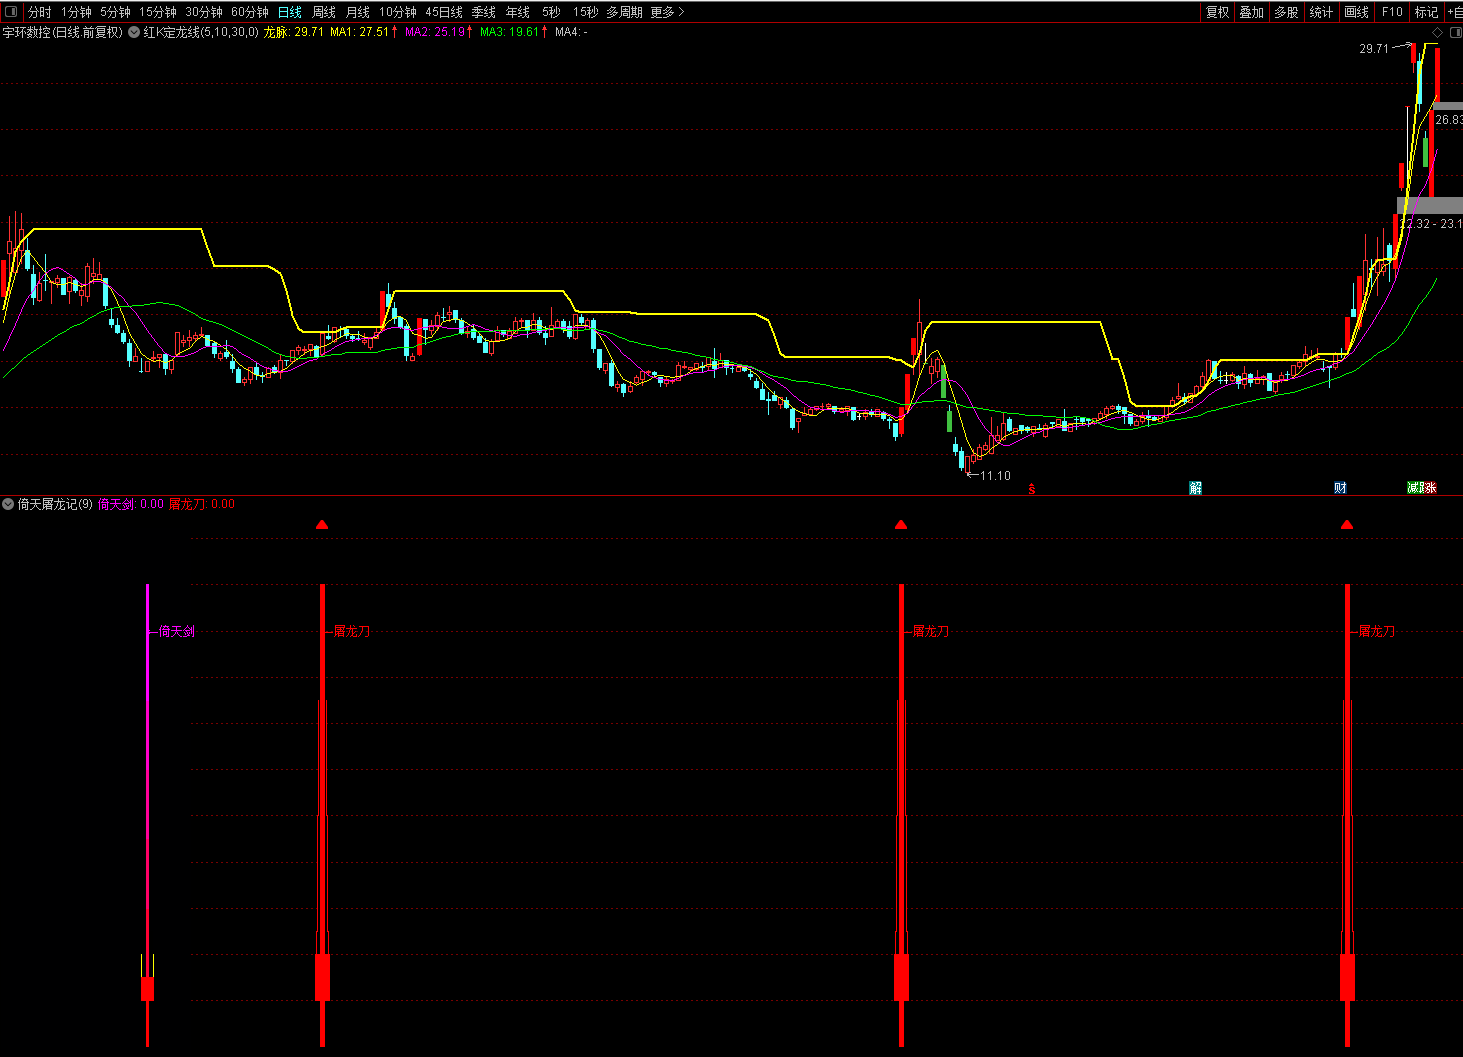The image size is (1463, 1057).
Task: Add stock to 自选 watchlist
Action: click(x=1455, y=12)
